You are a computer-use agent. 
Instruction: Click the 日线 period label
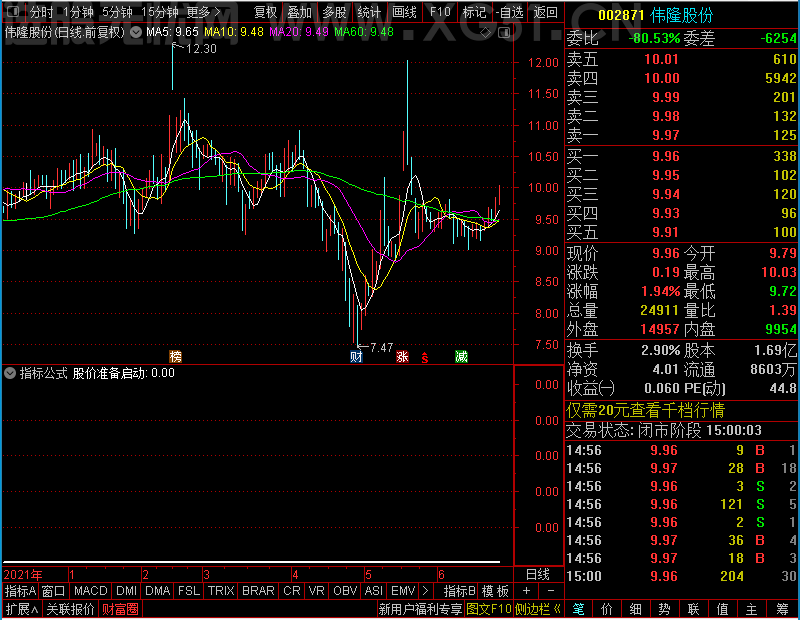[538, 574]
